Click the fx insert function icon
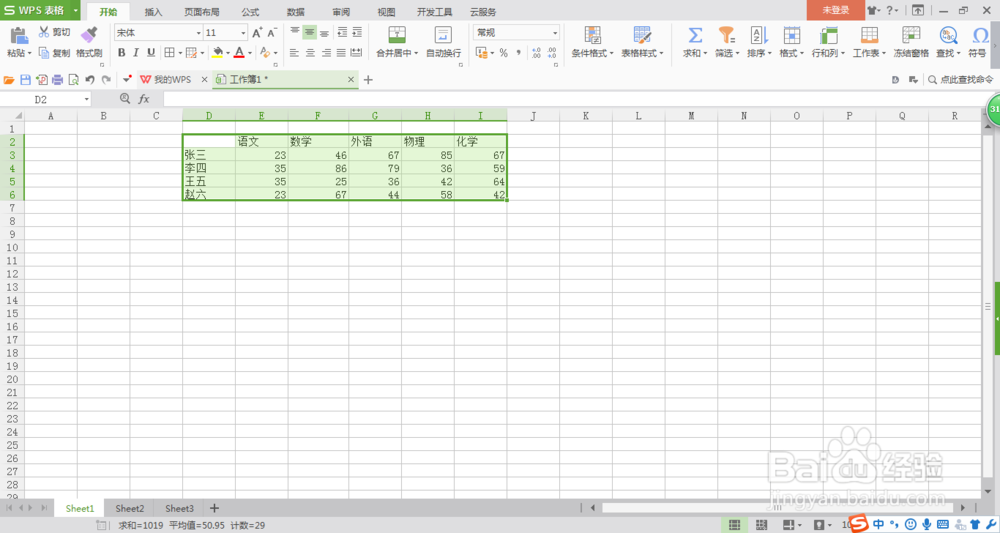1000x533 pixels. (144, 99)
